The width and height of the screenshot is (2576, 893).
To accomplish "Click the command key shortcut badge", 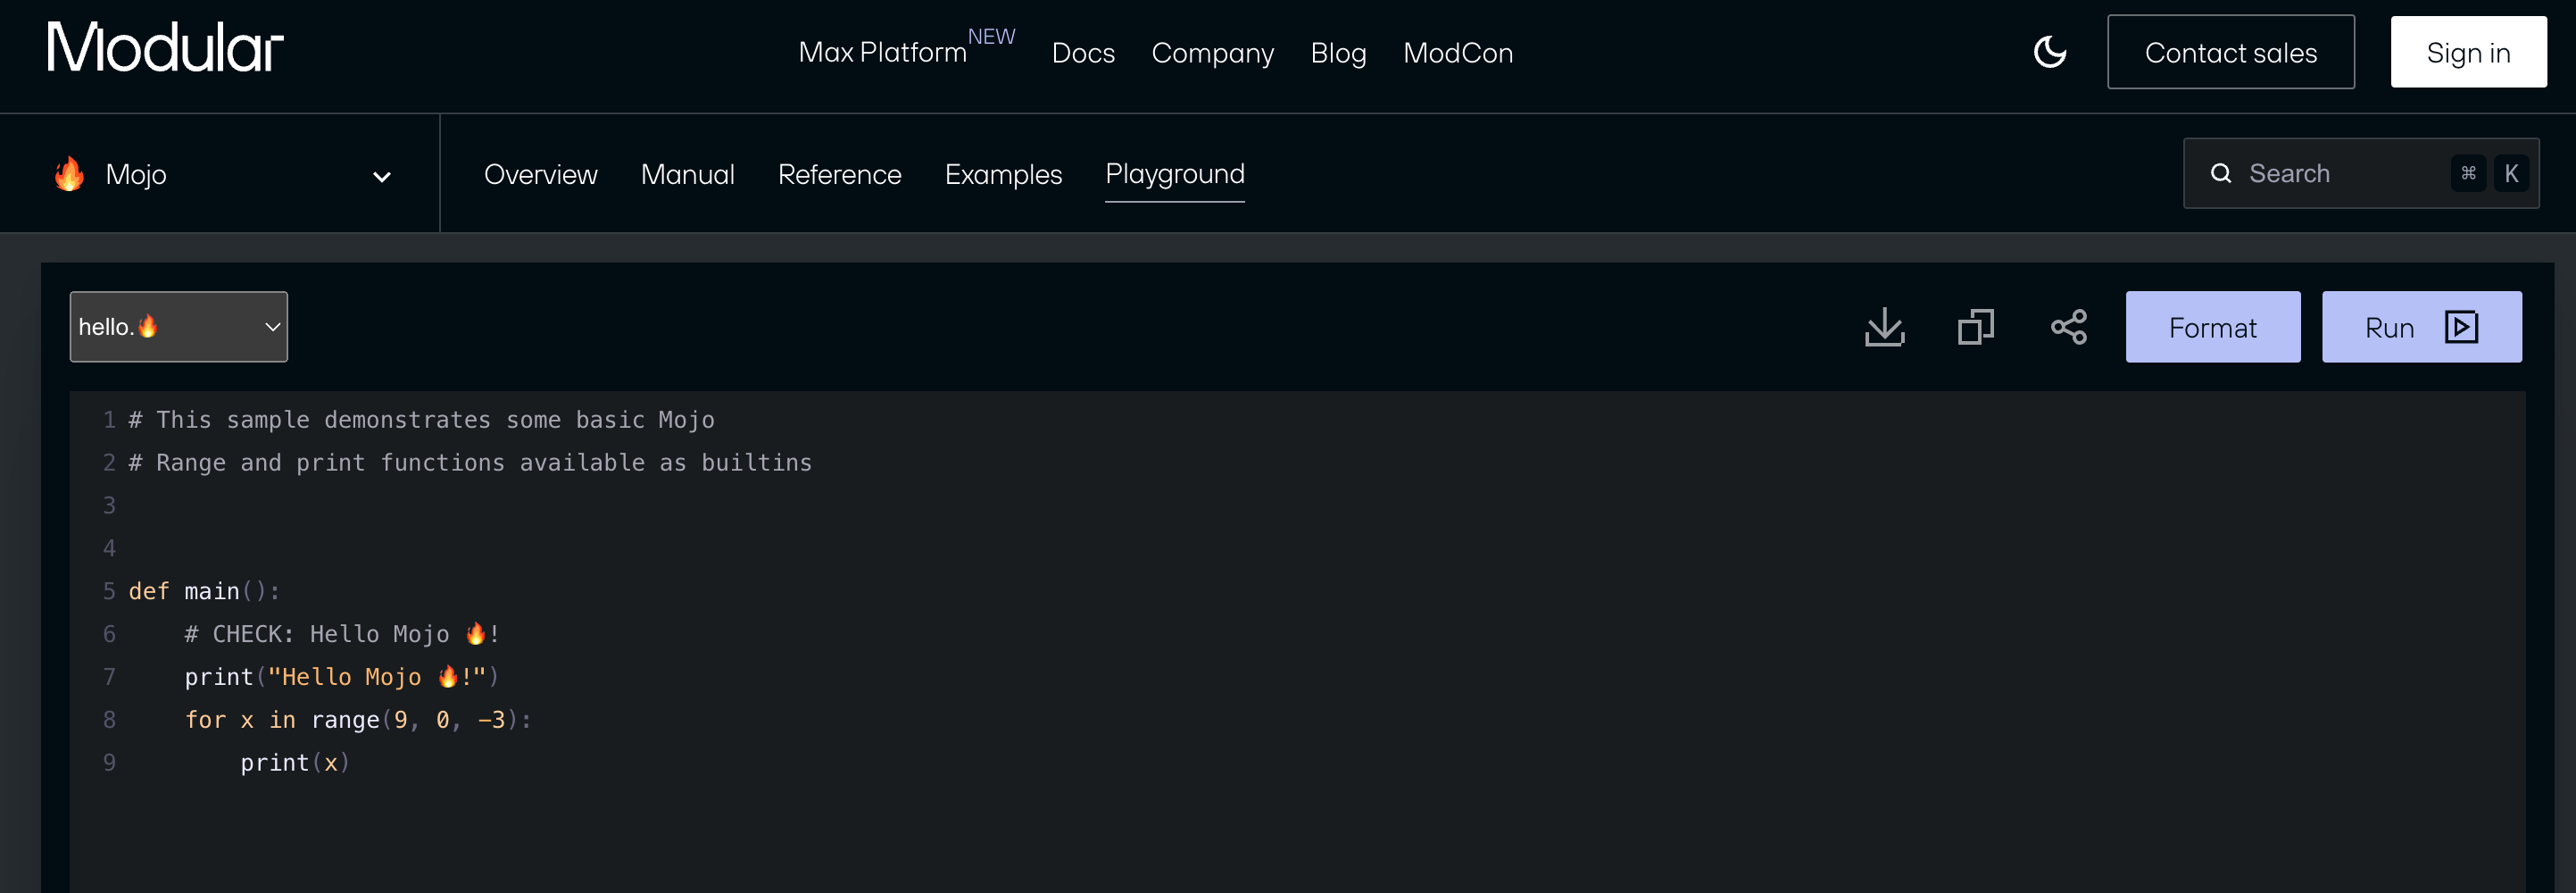I will click(x=2468, y=174).
